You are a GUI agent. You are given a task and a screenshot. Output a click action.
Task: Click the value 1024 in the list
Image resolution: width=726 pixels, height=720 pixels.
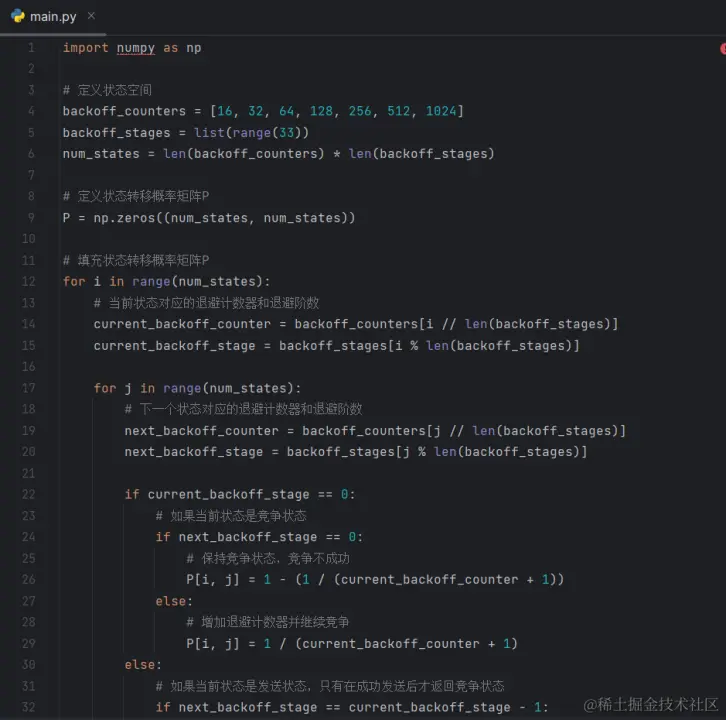click(441, 111)
